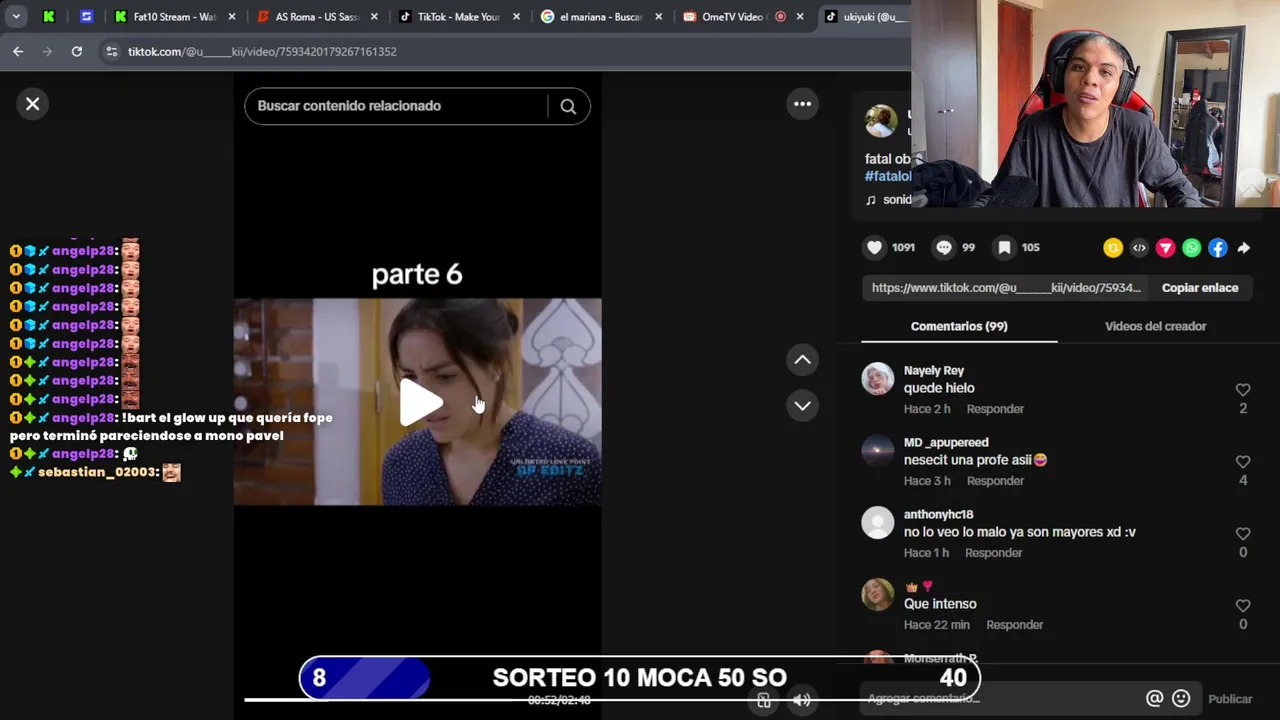Viewport: 1280px width, 720px height.
Task: Open MD_apupereed's profile avatar
Action: (x=878, y=451)
